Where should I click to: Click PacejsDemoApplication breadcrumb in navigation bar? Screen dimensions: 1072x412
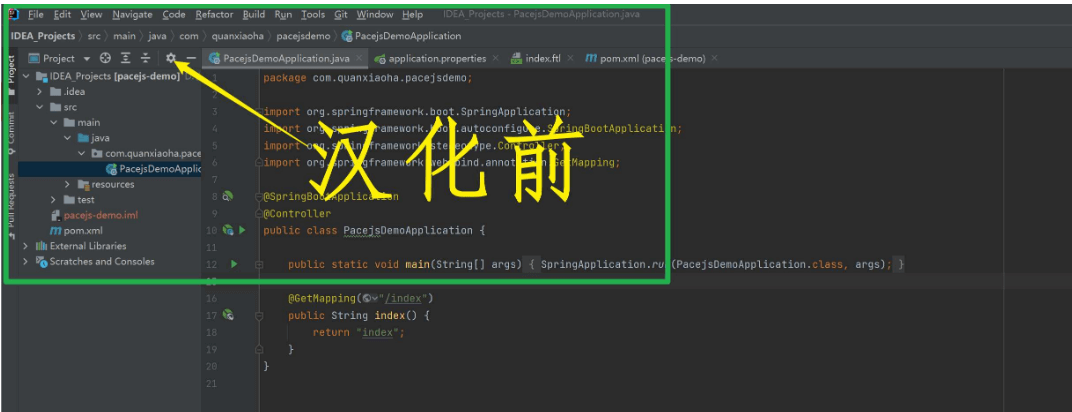(x=401, y=36)
